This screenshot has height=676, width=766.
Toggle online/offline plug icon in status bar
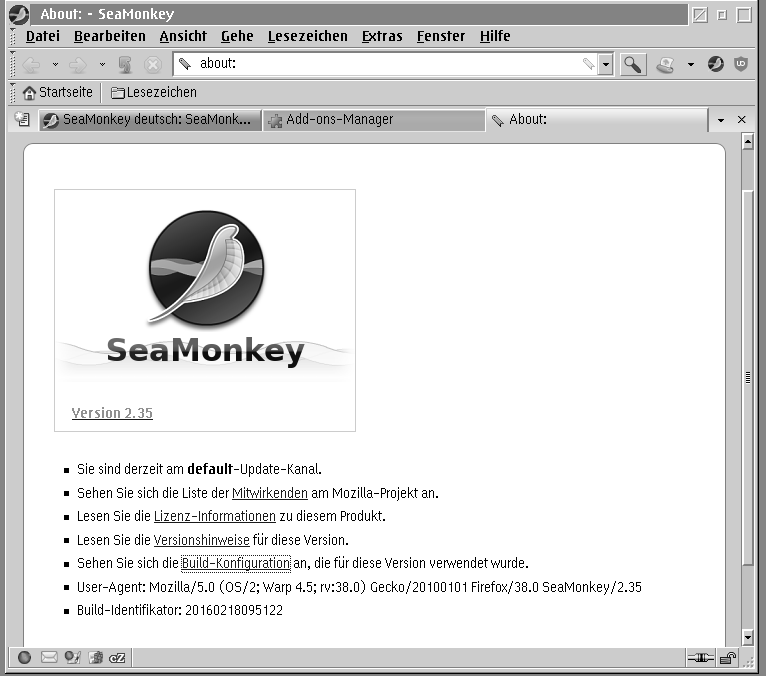click(701, 658)
